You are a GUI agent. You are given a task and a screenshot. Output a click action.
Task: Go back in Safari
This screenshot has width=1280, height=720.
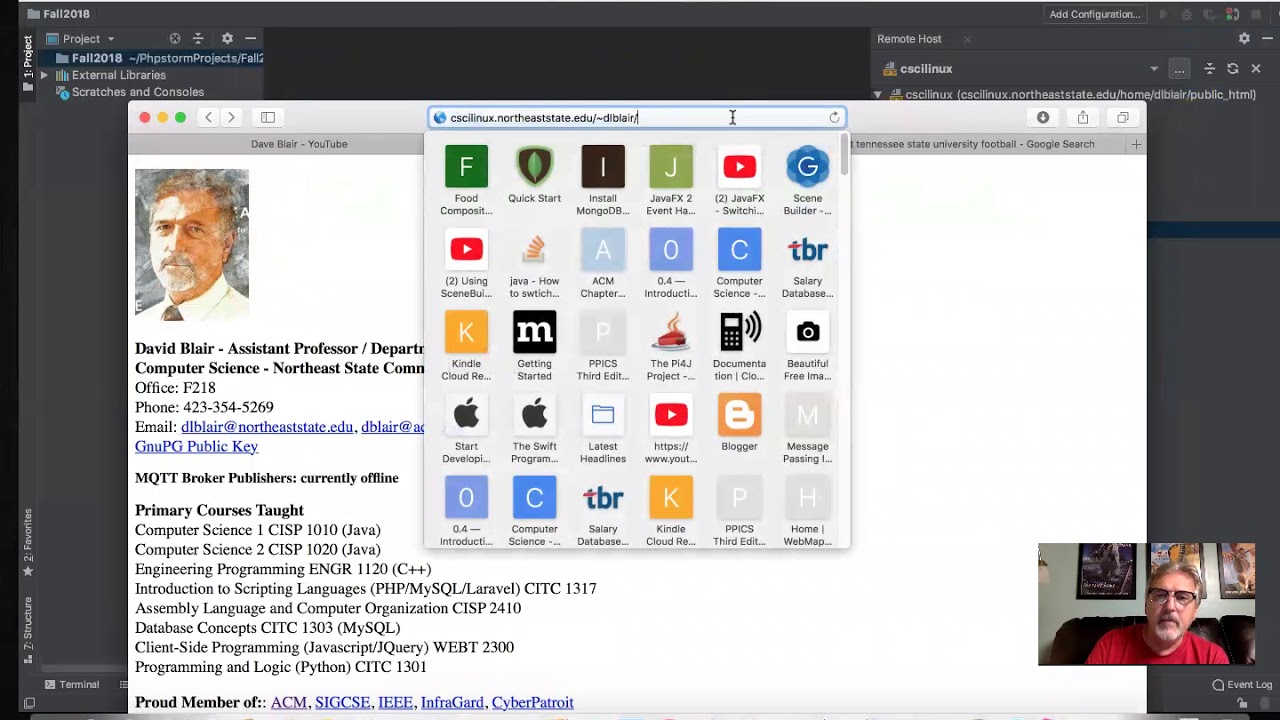[x=208, y=118]
